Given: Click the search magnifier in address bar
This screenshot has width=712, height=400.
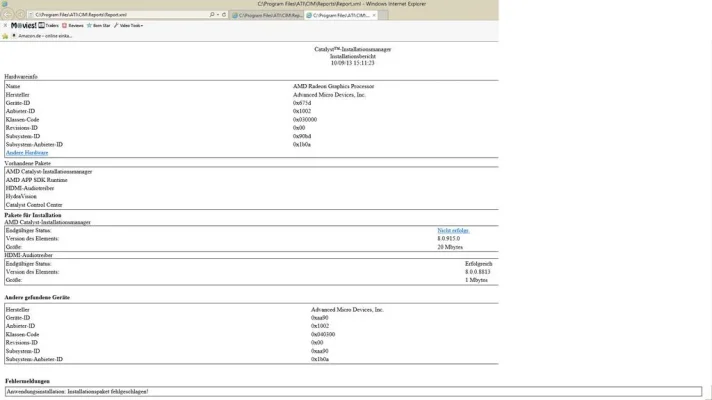Looking at the screenshot, I should coord(212,15).
